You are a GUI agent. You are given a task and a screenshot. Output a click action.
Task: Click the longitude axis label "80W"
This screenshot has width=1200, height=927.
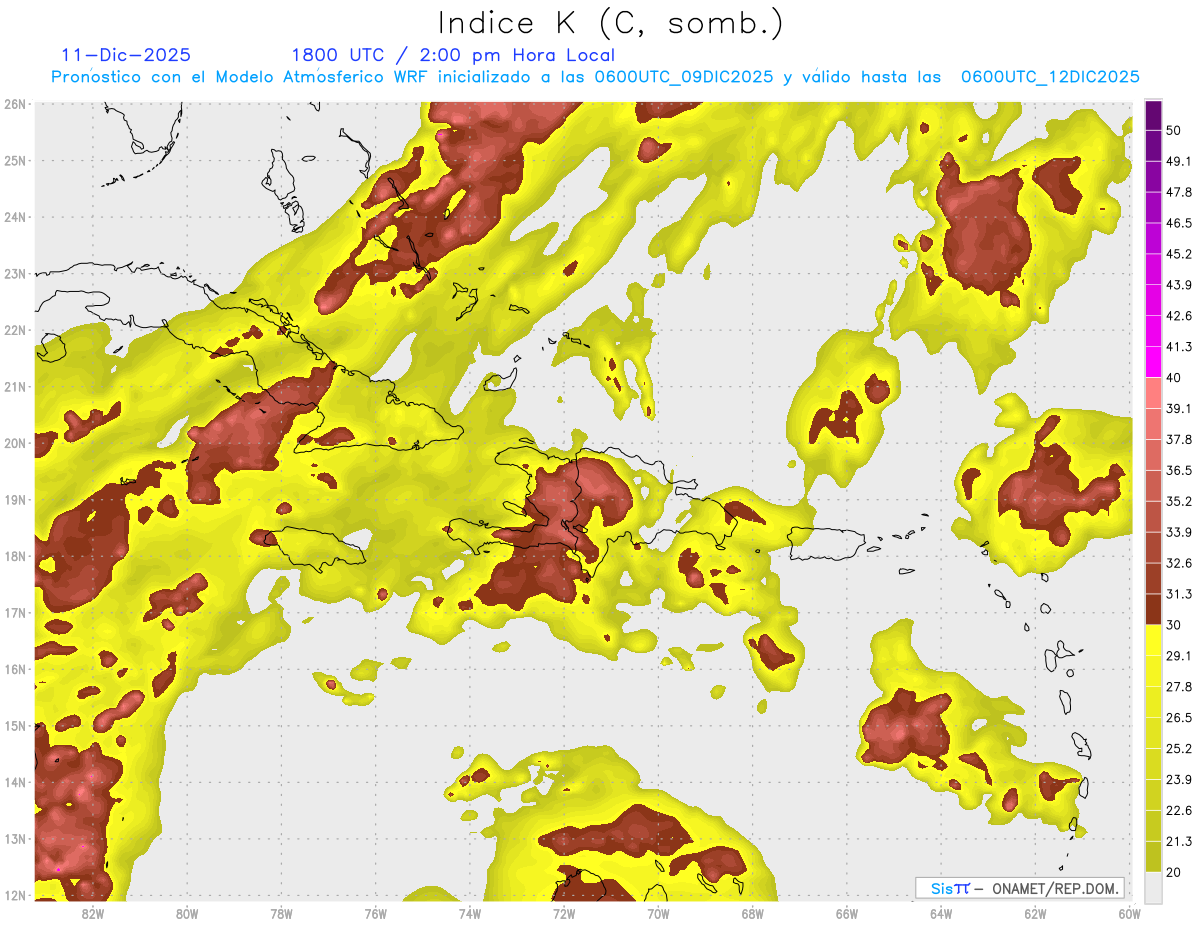pos(187,913)
